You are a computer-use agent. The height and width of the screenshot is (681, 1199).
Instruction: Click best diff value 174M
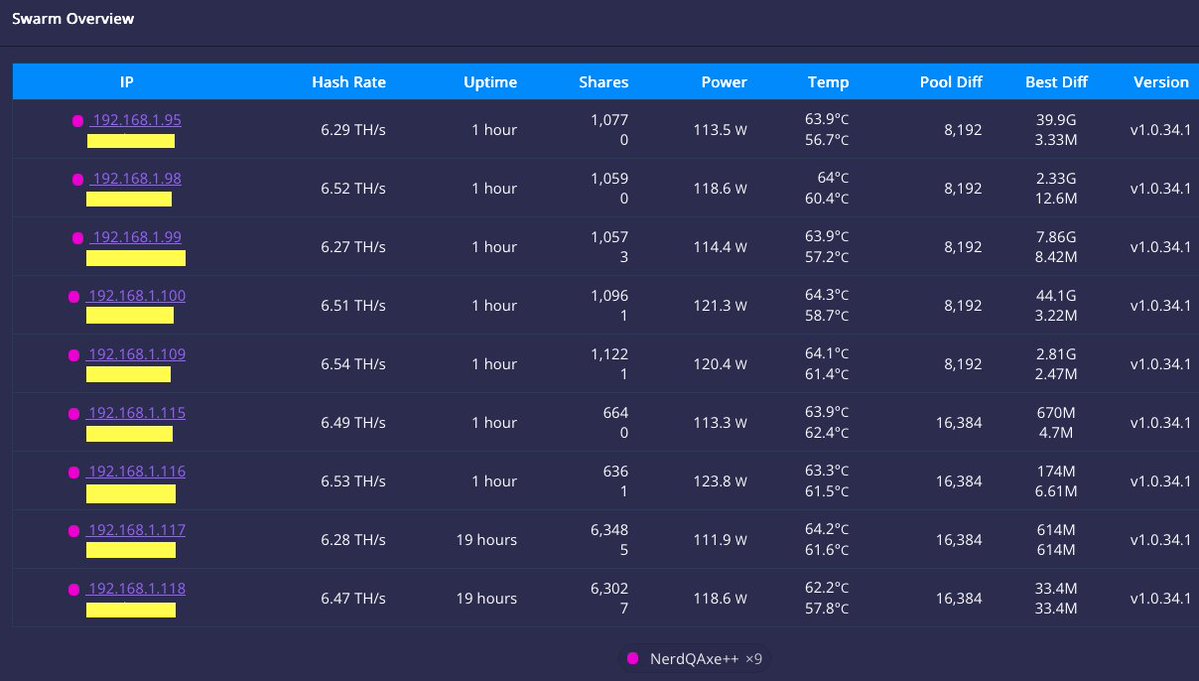(x=1056, y=472)
